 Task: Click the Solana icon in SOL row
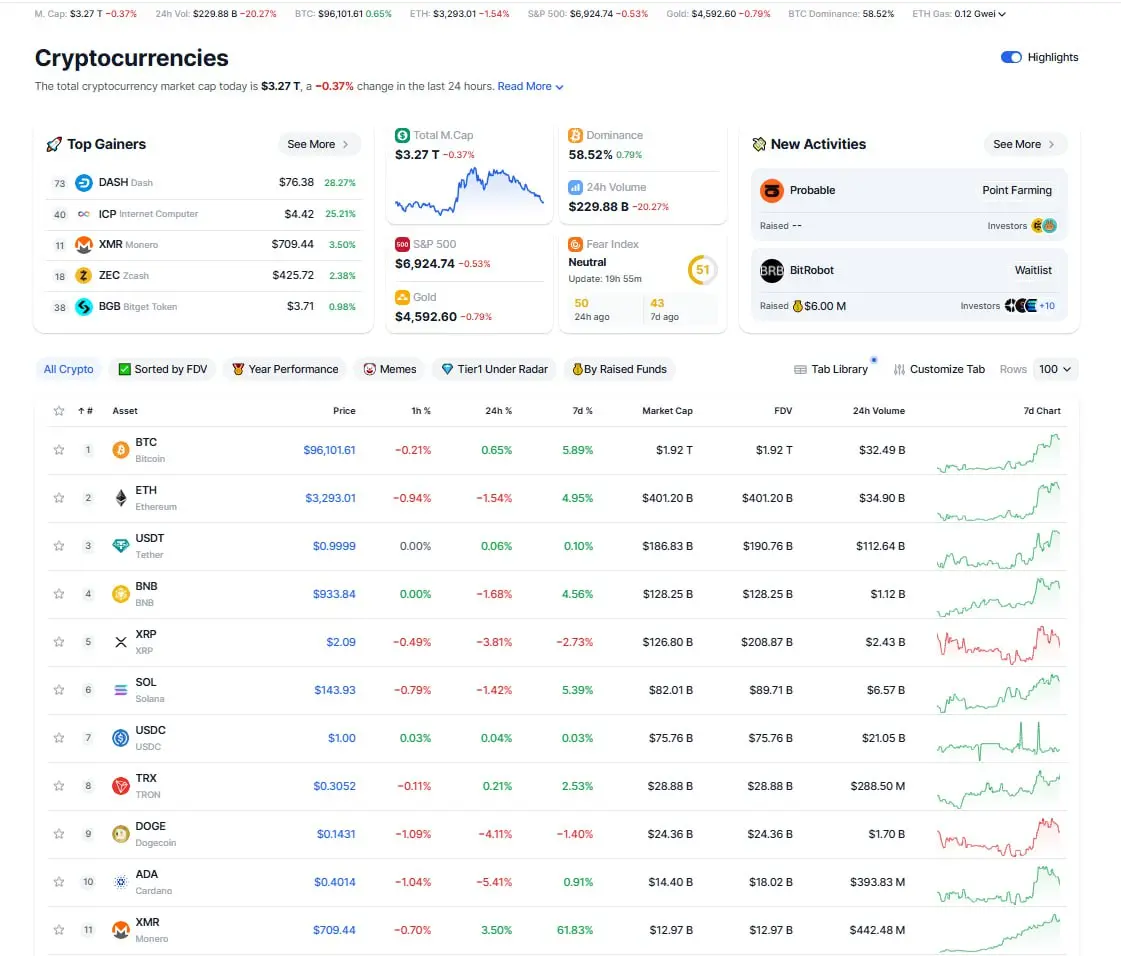pos(121,690)
